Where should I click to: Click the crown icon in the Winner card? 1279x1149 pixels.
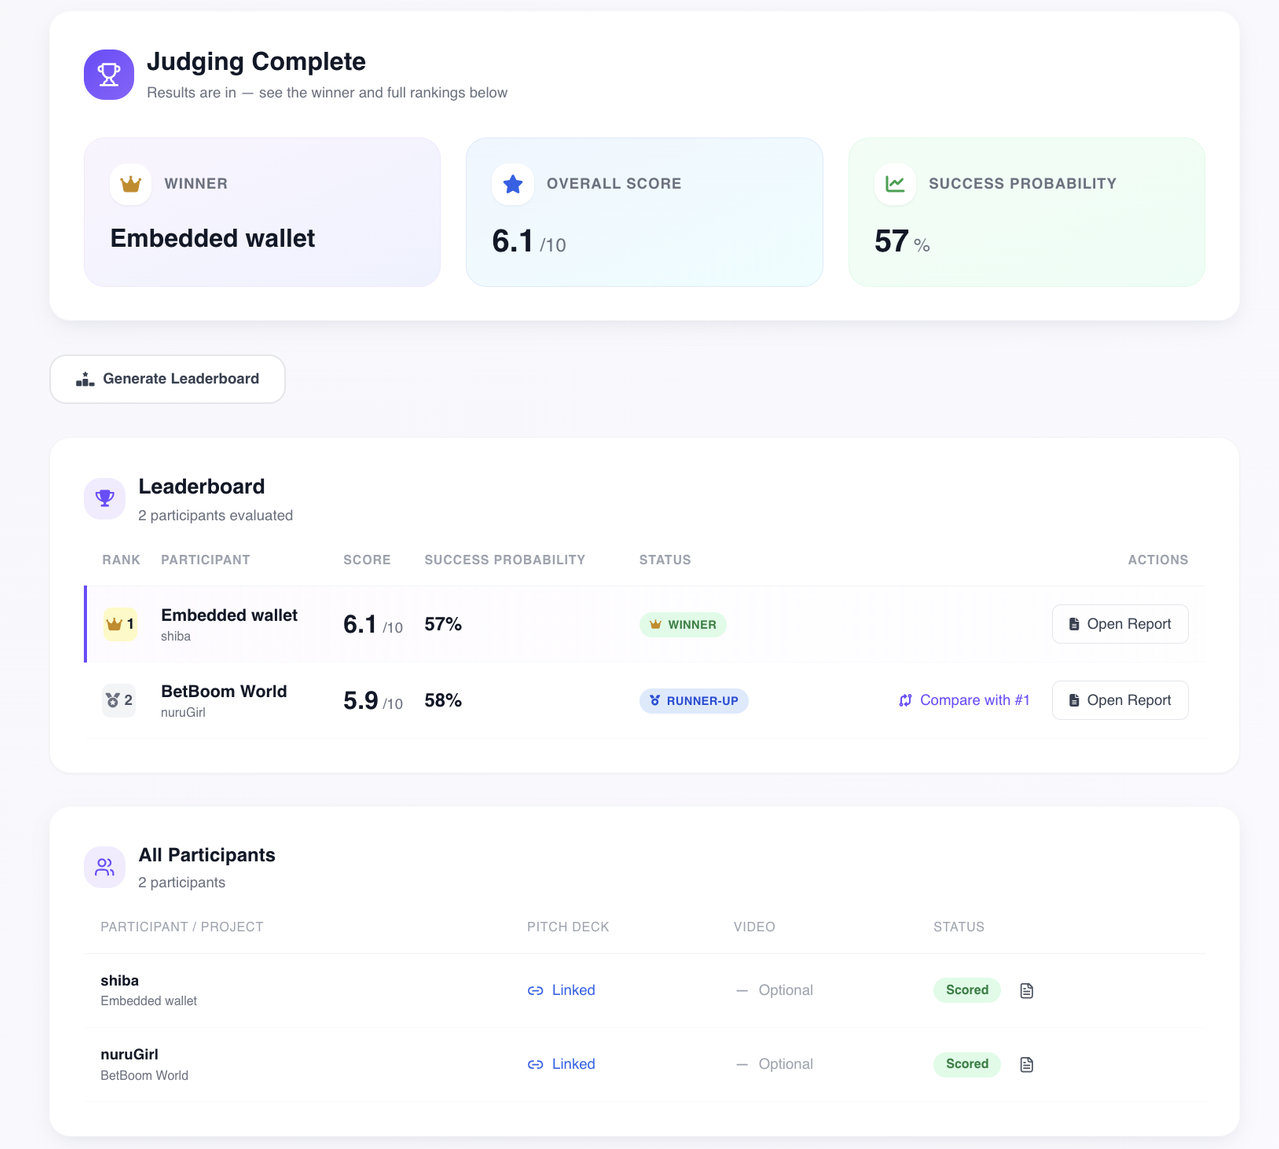point(131,184)
